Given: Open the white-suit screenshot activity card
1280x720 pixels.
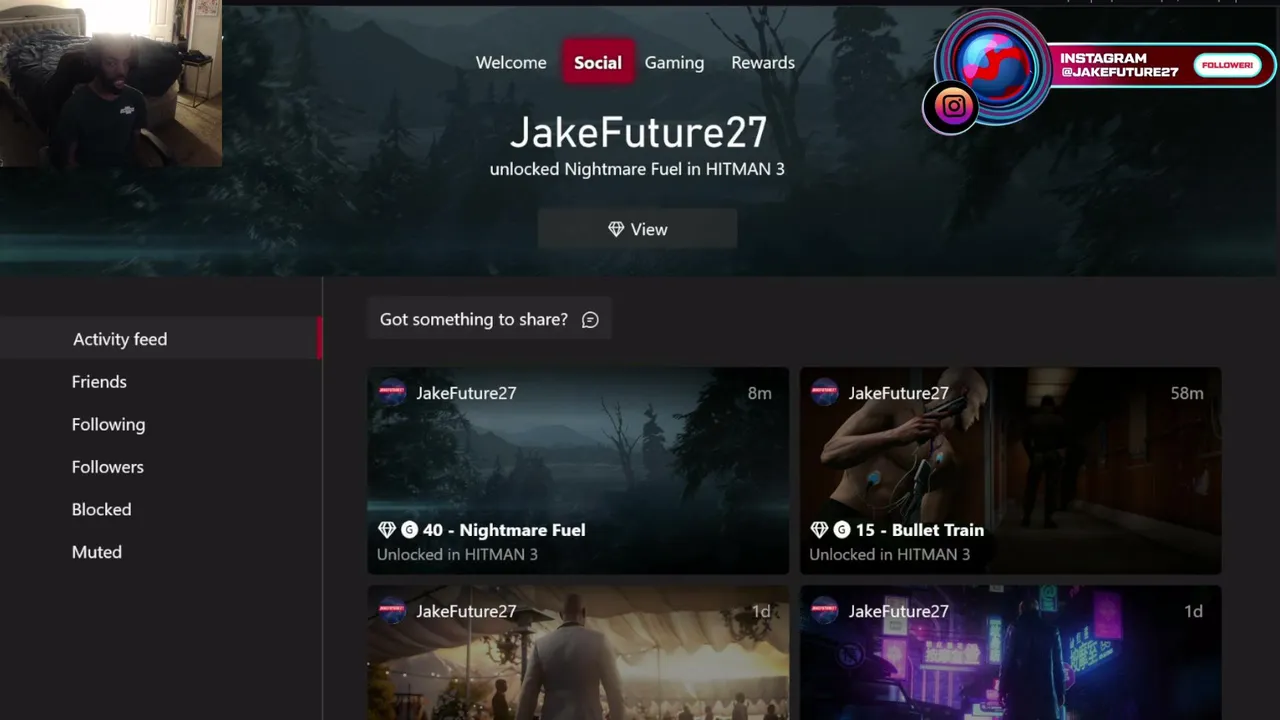Looking at the screenshot, I should tap(578, 653).
